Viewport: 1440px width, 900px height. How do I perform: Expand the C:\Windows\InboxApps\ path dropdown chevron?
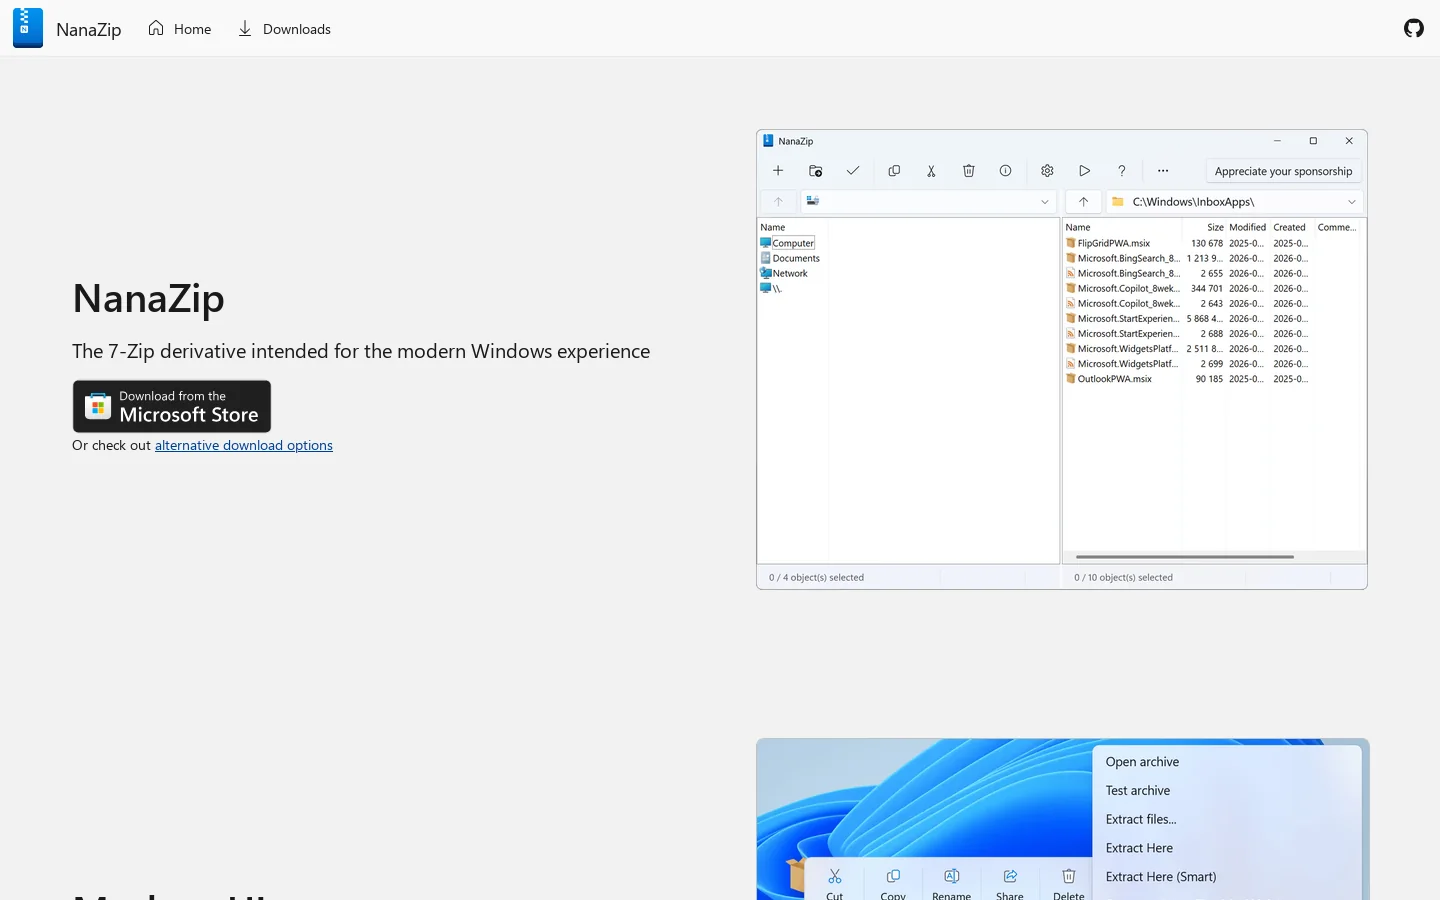click(x=1352, y=202)
